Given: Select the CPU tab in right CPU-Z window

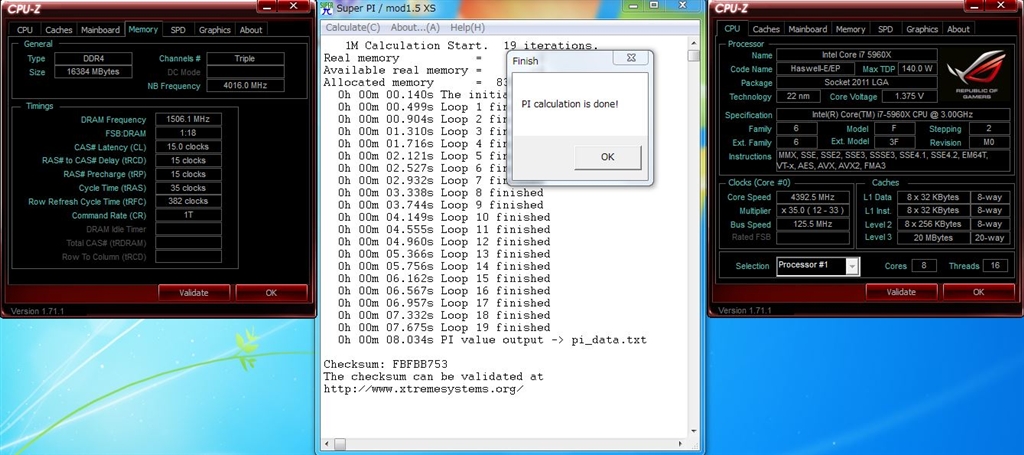Looking at the screenshot, I should [x=732, y=29].
